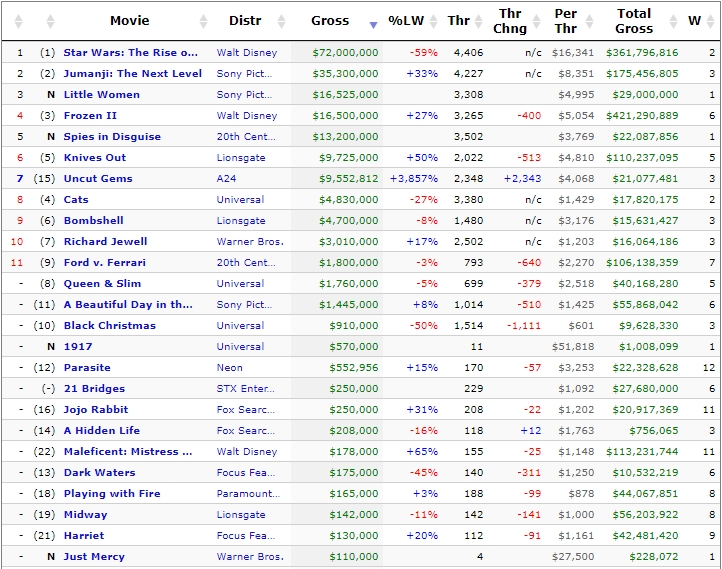Open the Harriet movie link
This screenshot has height=569, width=722.
(x=84, y=536)
